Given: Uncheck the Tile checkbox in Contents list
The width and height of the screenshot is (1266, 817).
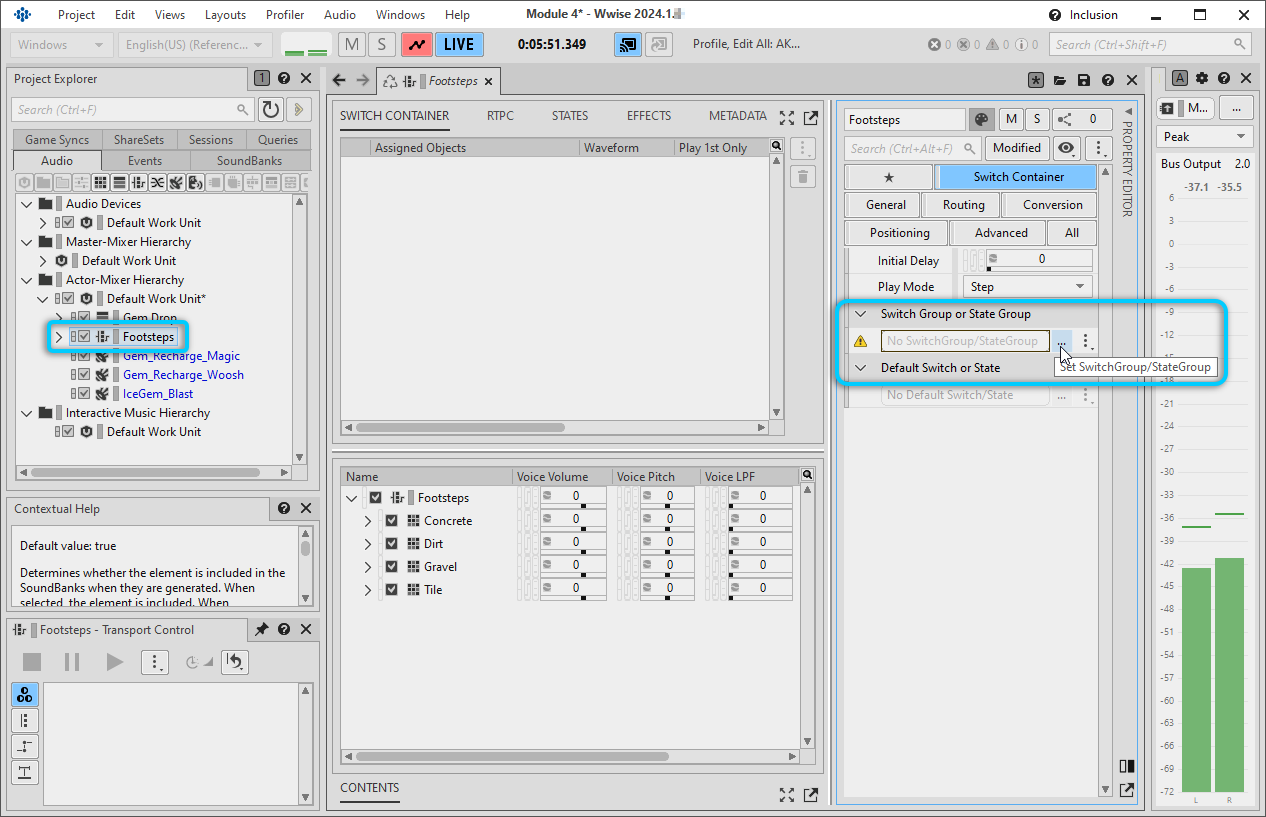Looking at the screenshot, I should (x=391, y=590).
